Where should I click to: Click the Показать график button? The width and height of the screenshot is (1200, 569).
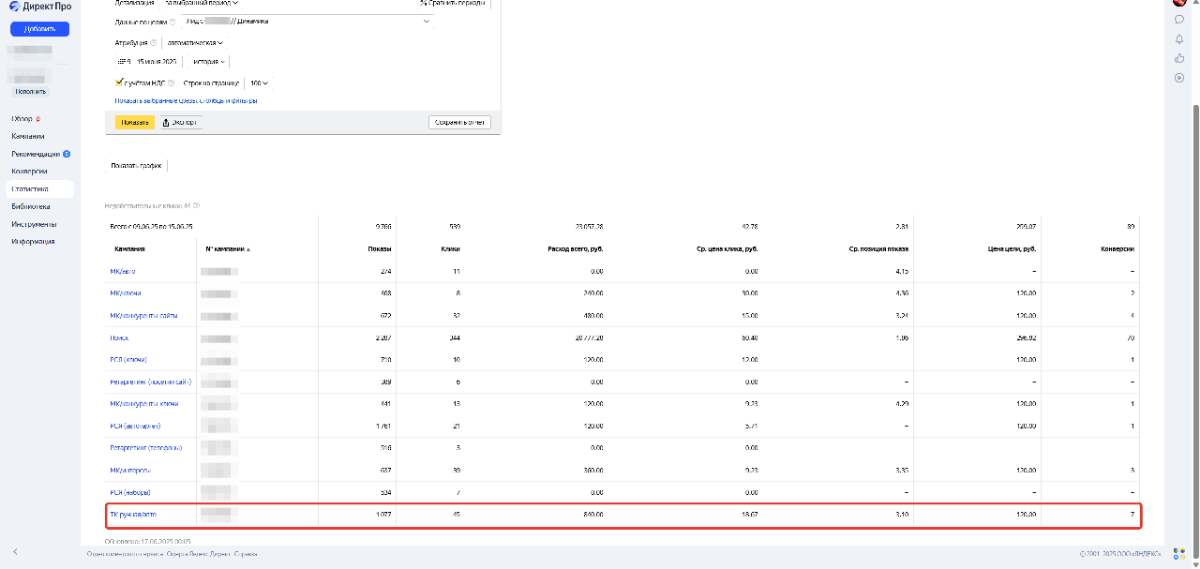136,165
